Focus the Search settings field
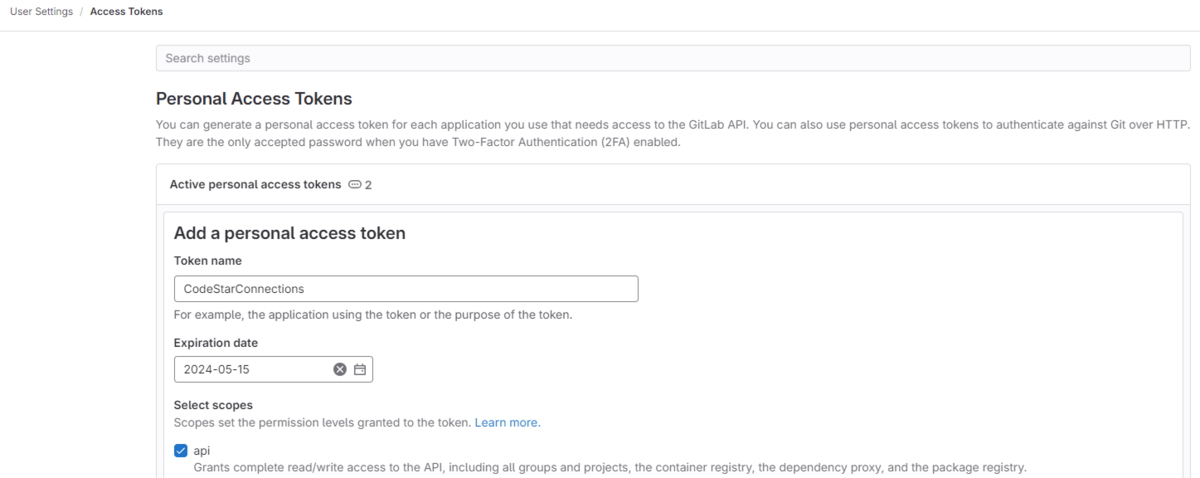This screenshot has width=1200, height=478. (673, 58)
